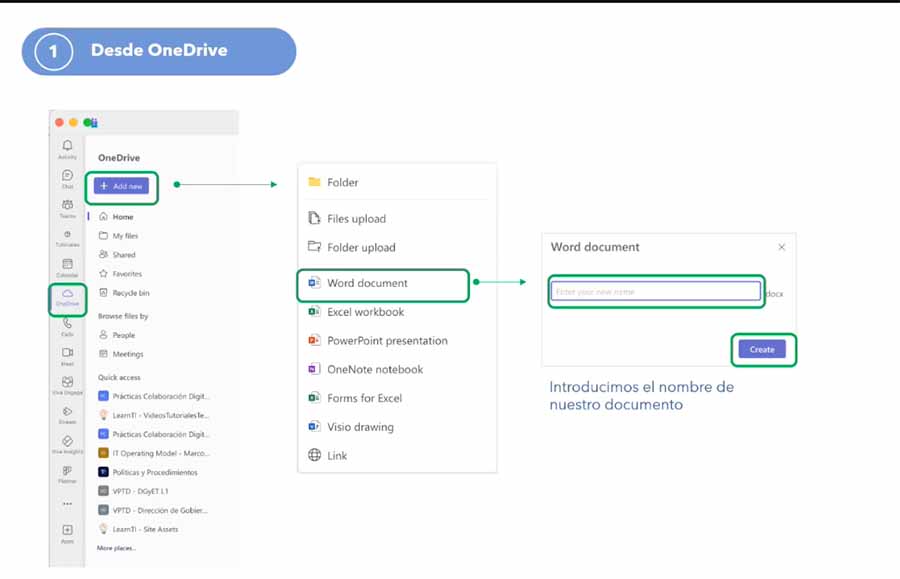Screen dimensions: 900x579
Task: Open the Apps store icon in sidebar
Action: click(67, 534)
